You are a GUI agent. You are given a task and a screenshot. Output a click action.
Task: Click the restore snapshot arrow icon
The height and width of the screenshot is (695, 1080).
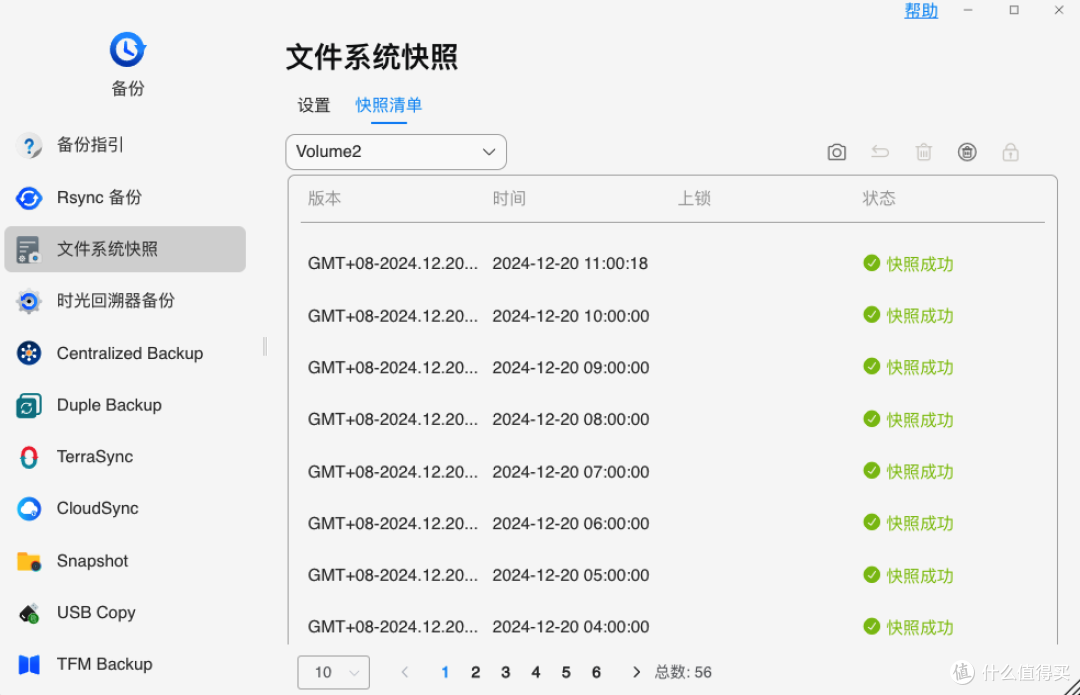point(880,152)
